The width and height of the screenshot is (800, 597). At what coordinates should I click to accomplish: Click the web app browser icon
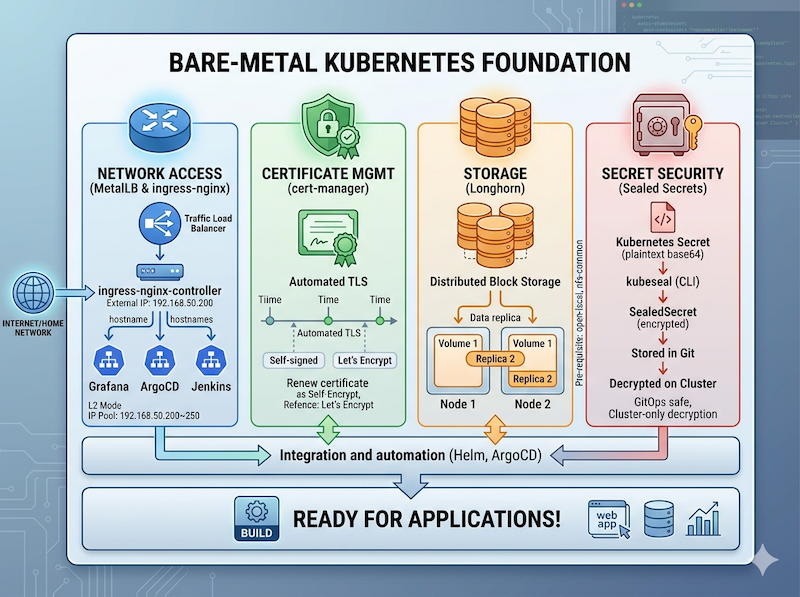611,520
